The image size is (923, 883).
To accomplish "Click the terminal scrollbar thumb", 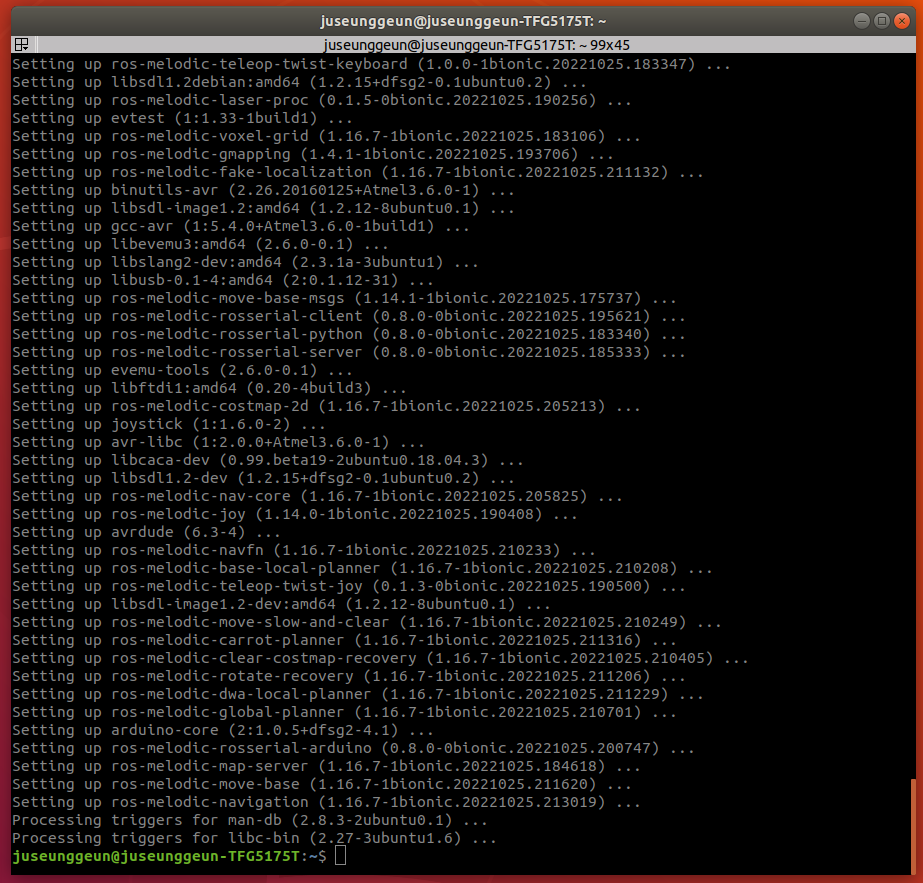I will click(x=913, y=826).
